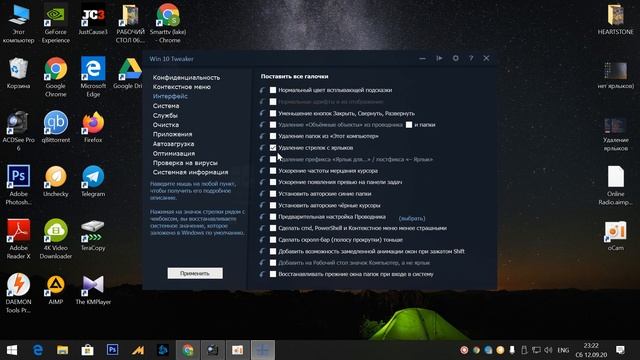Tick «Предварительная настройка Проводника» checkbox

pyautogui.click(x=273, y=217)
